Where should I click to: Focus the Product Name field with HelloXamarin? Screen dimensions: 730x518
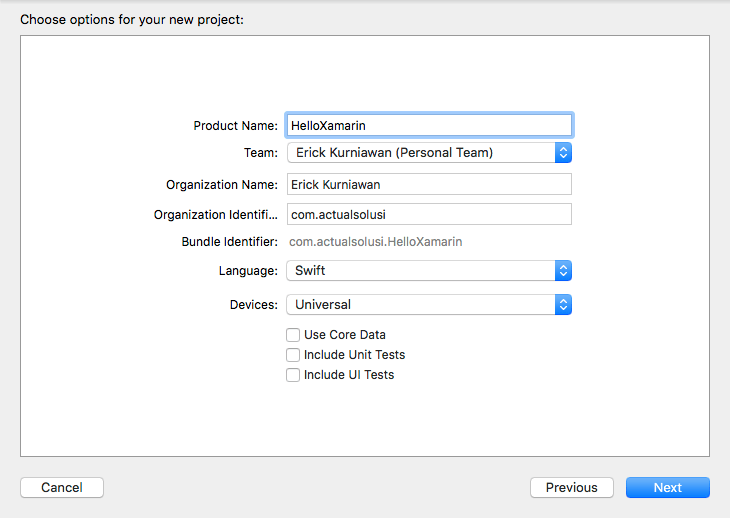(x=429, y=125)
